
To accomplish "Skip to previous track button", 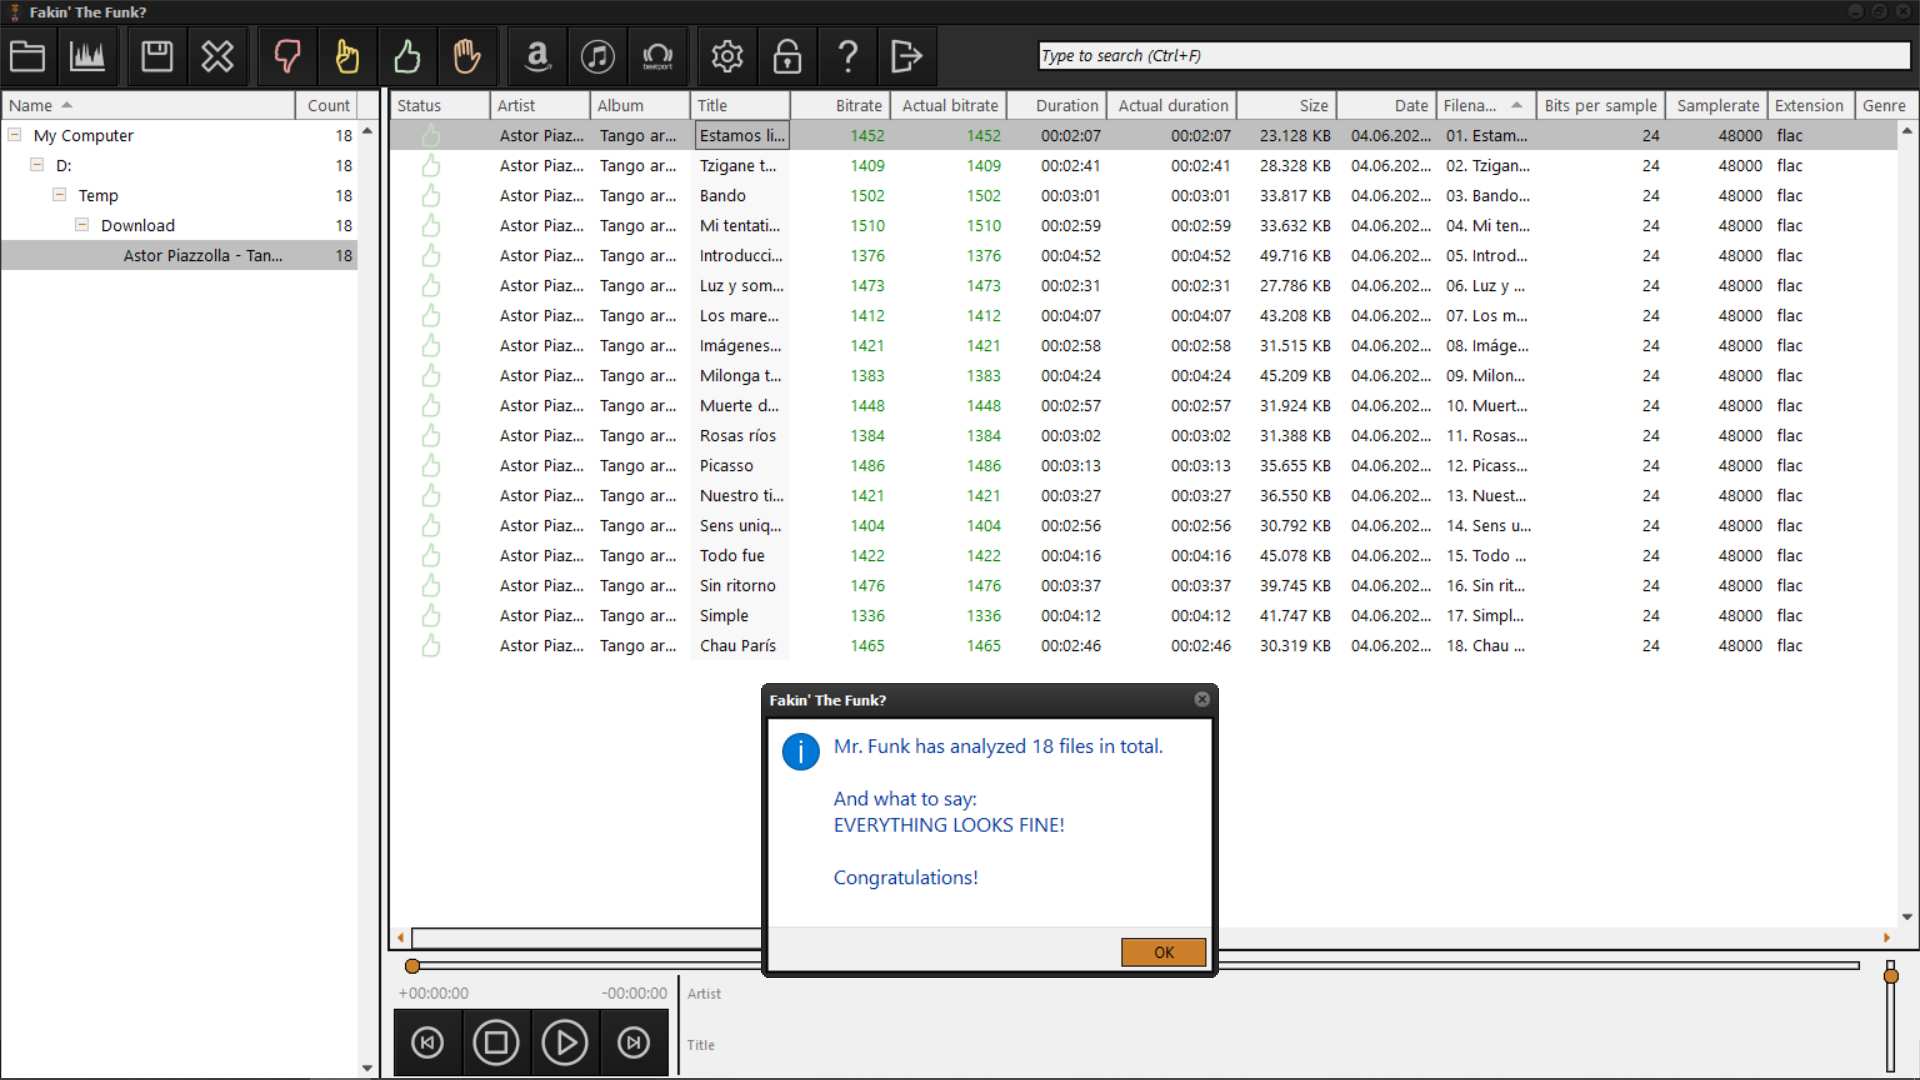I will [428, 1043].
